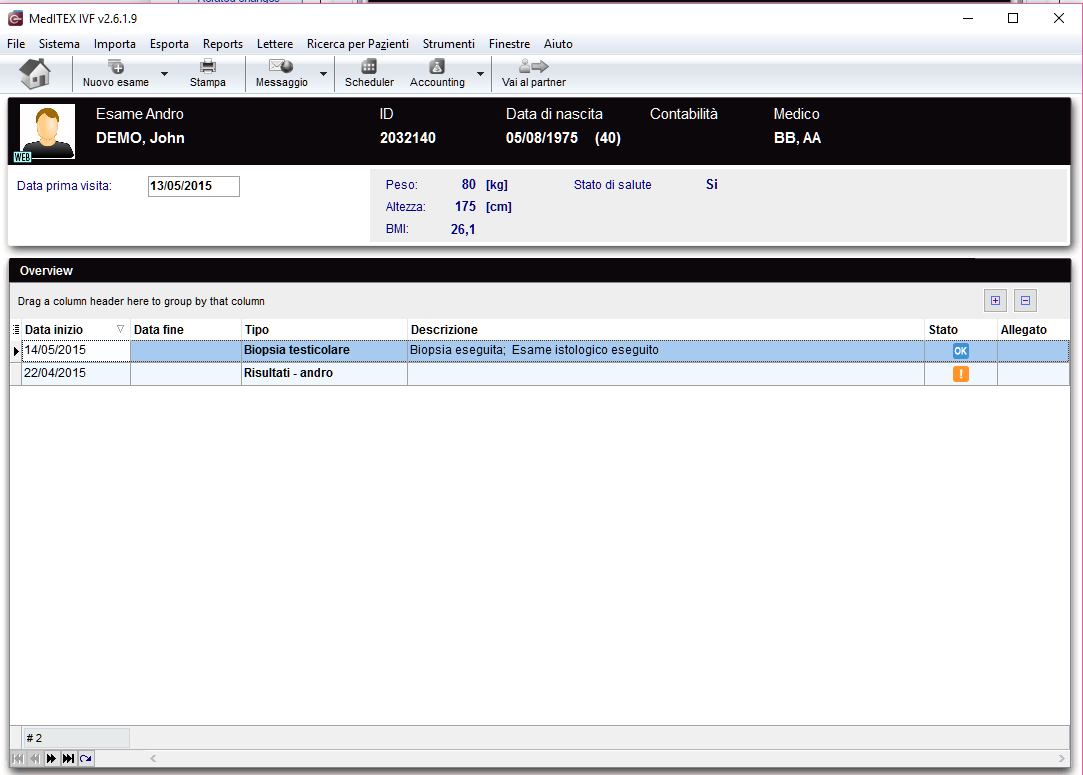
Task: Expand all groups with the plus button
Action: (995, 300)
